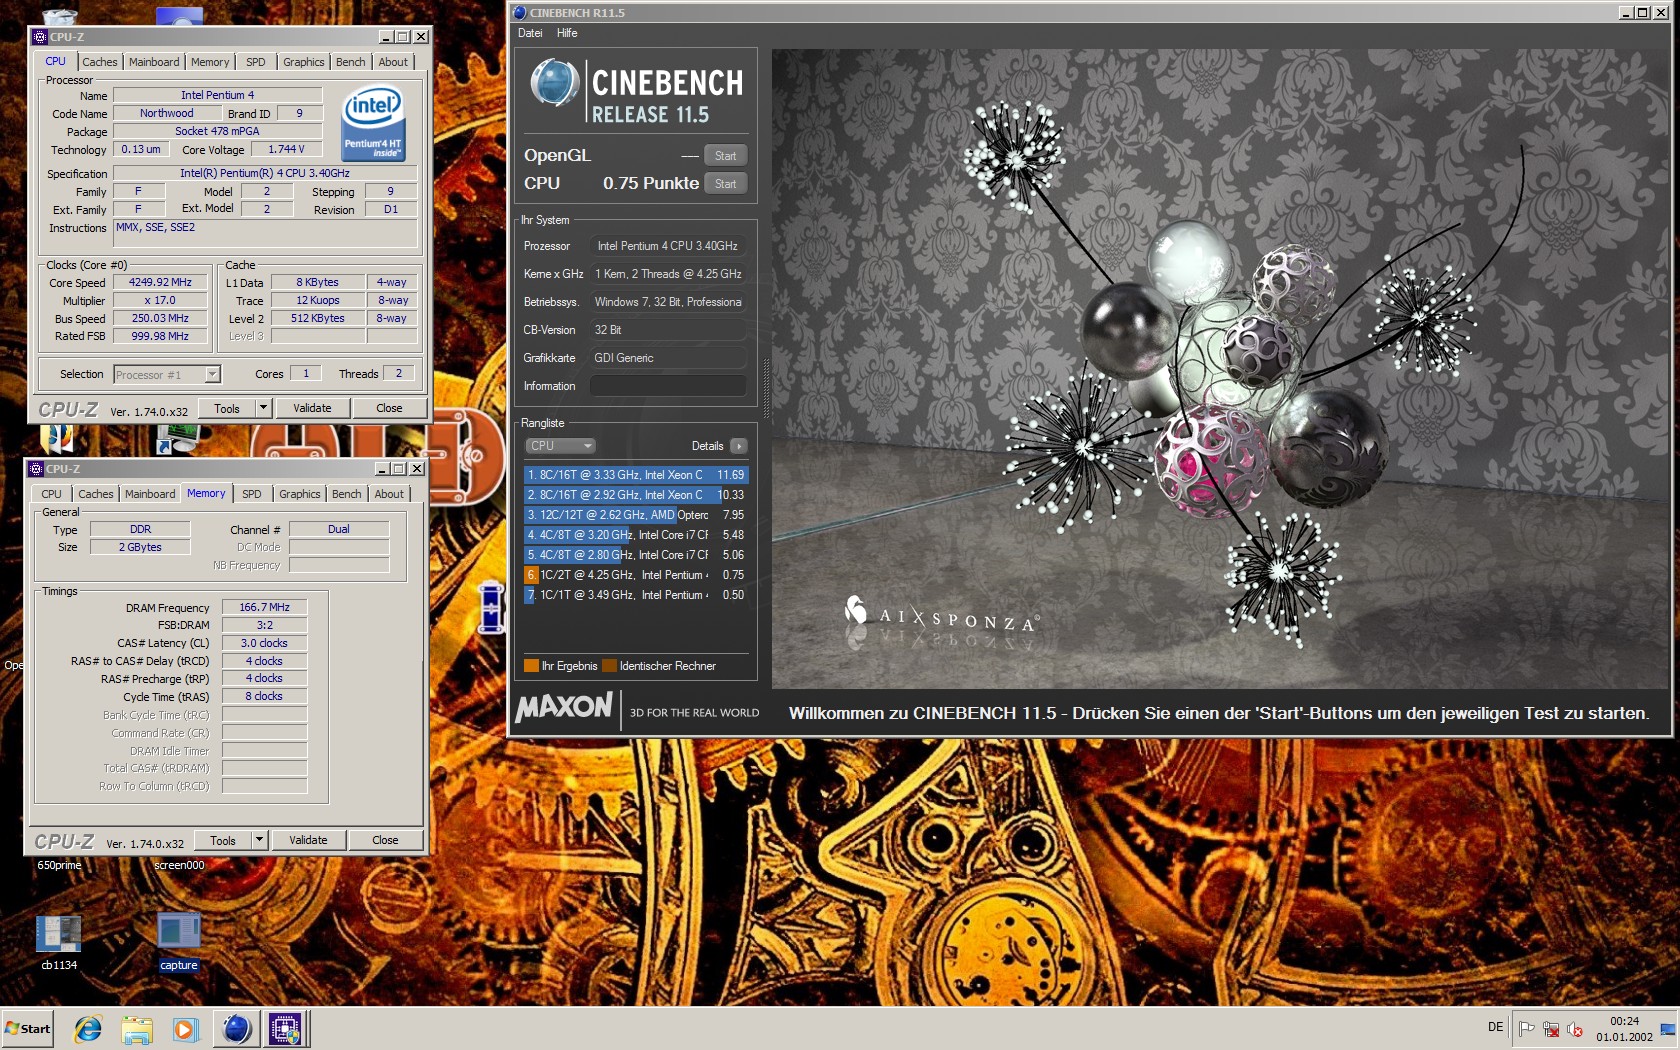
Task: Click the blue display tray icon
Action: coord(1667,1028)
